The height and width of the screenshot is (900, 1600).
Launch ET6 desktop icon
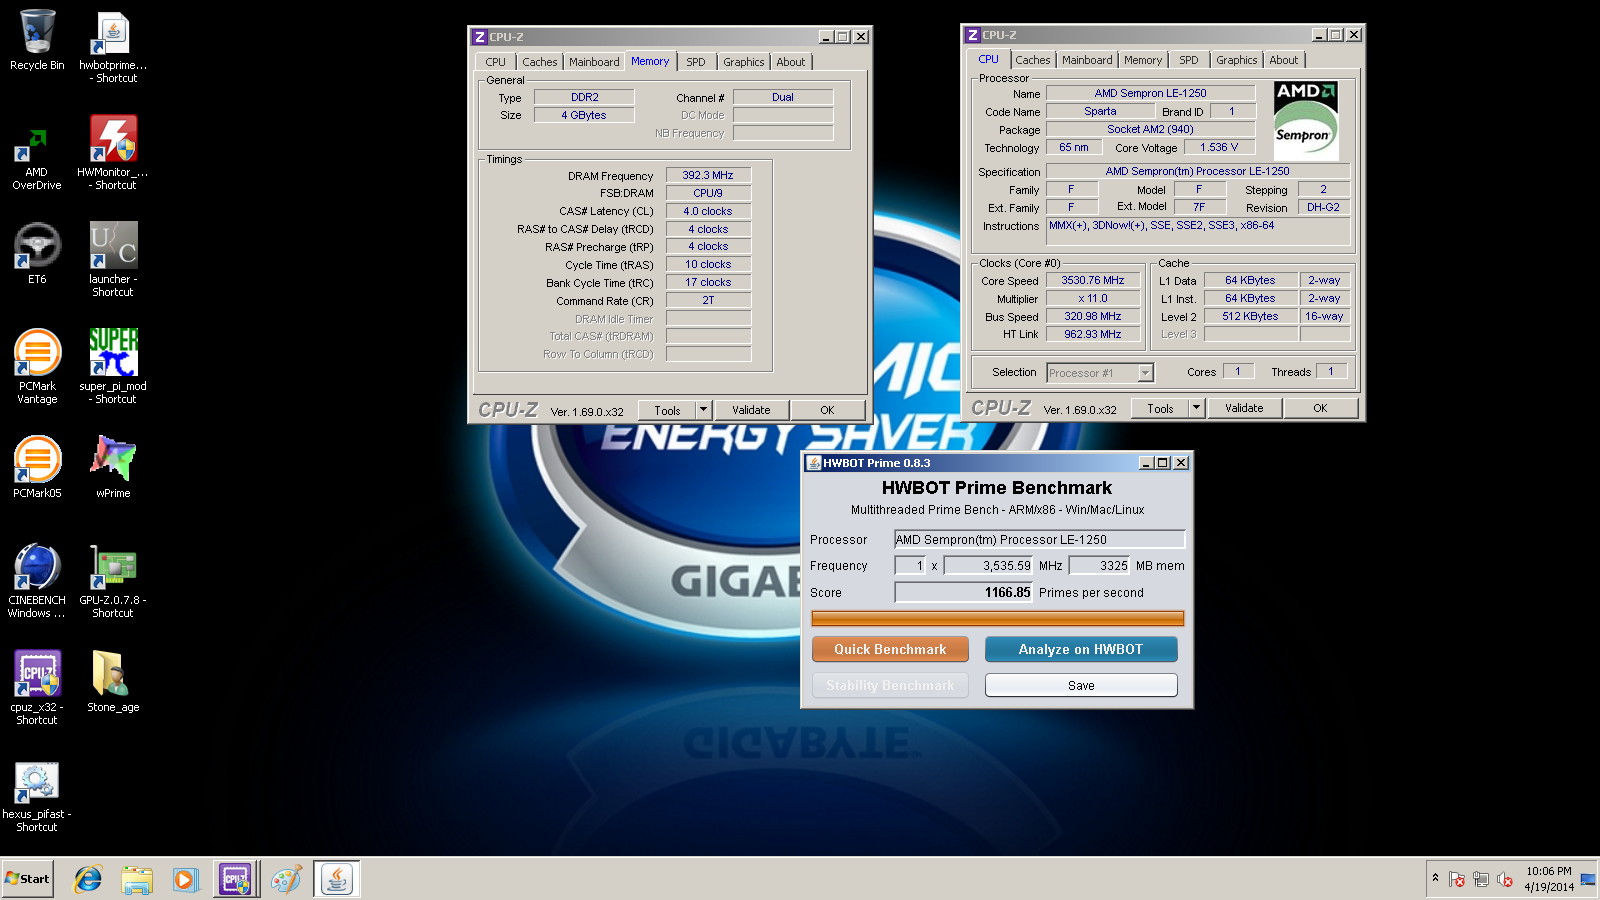(37, 252)
